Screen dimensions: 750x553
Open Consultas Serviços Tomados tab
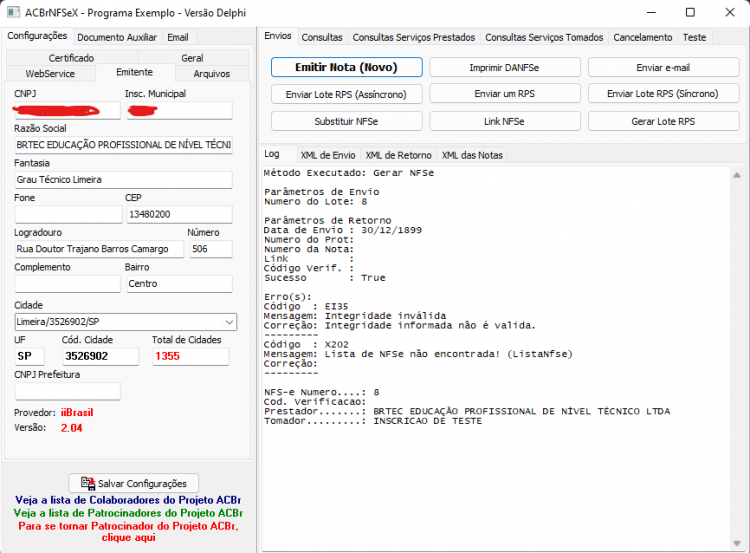[544, 37]
